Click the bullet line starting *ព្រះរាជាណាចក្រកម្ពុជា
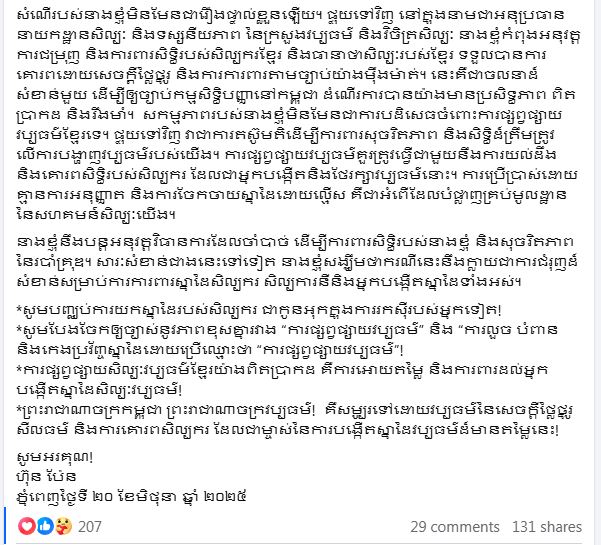 point(296,420)
